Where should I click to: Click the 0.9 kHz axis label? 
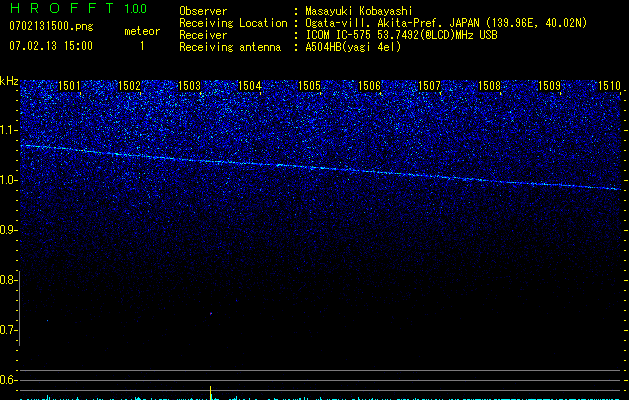point(8,230)
